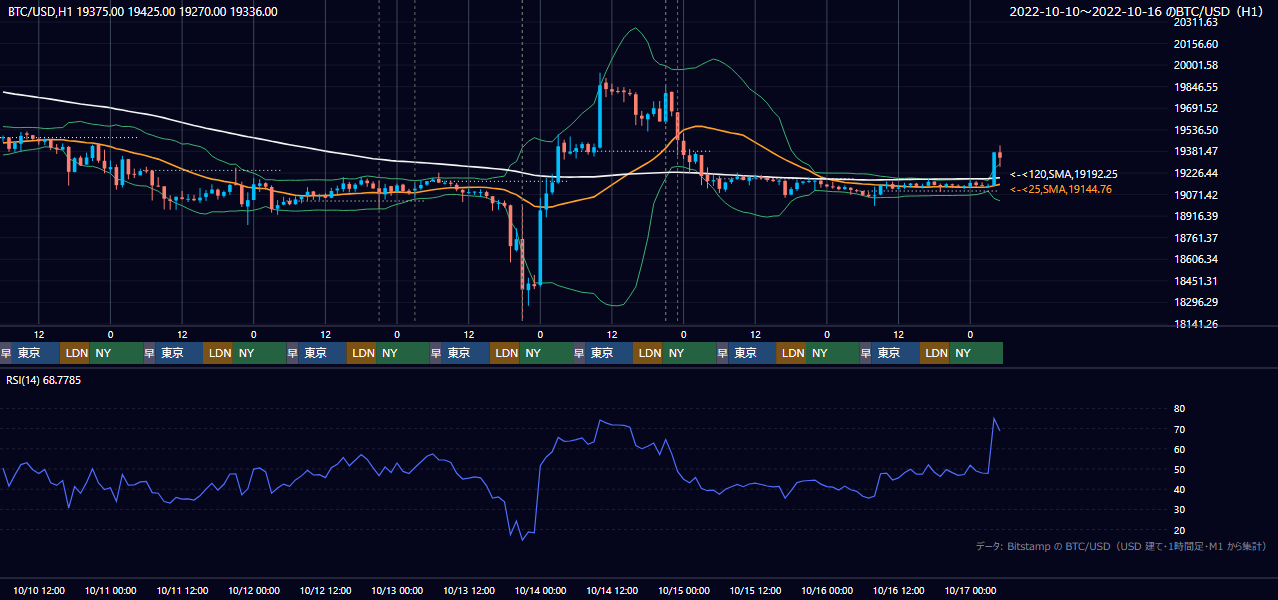
Task: Select the 19846.55 price axis label
Action: [x=1195, y=87]
